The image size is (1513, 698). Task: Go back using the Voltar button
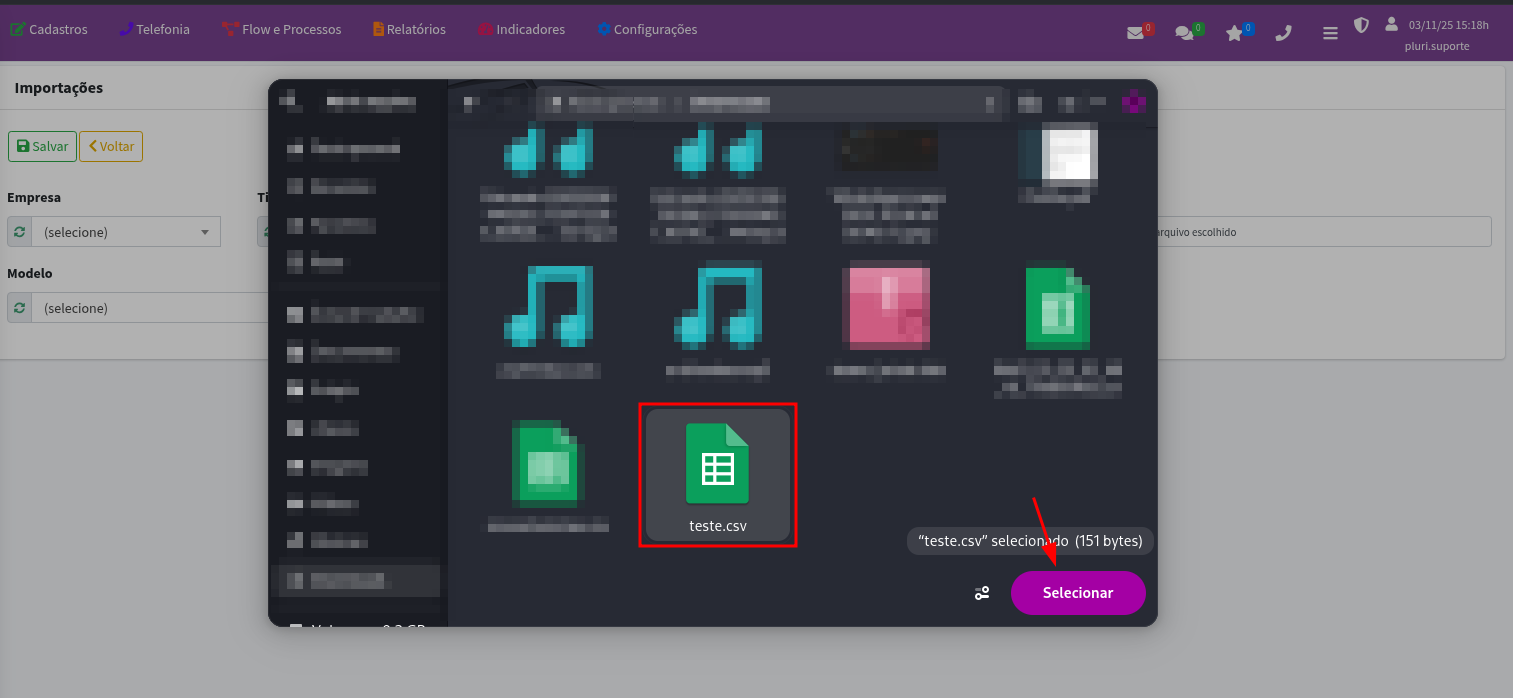click(111, 146)
